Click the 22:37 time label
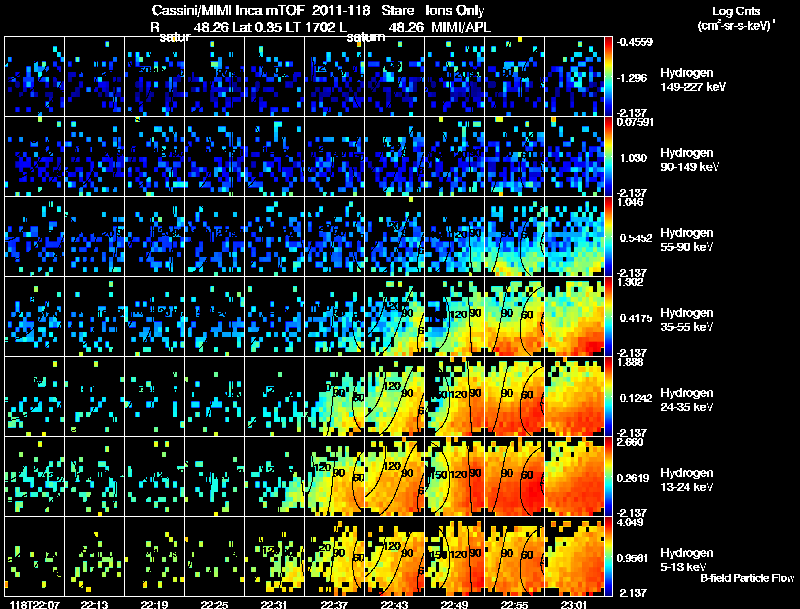The height and width of the screenshot is (609, 800). click(x=335, y=604)
